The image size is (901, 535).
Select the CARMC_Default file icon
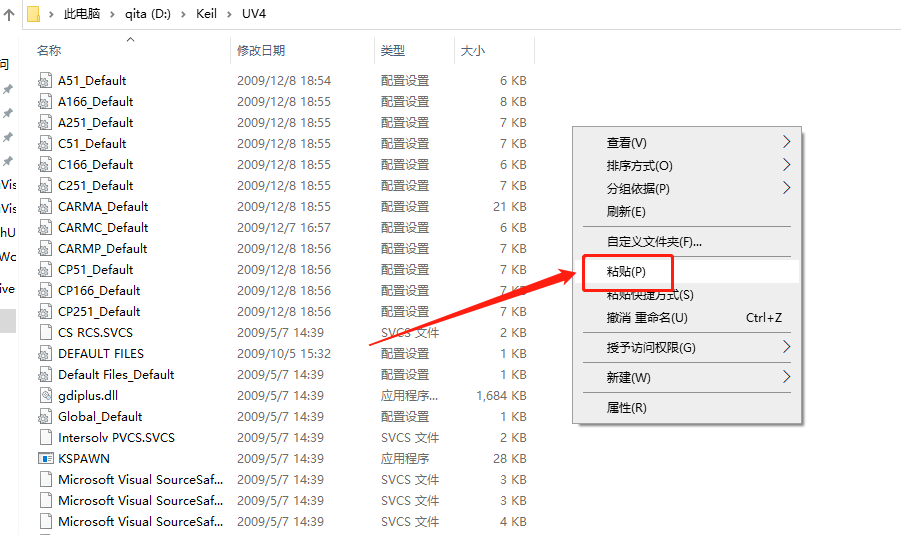[45, 228]
